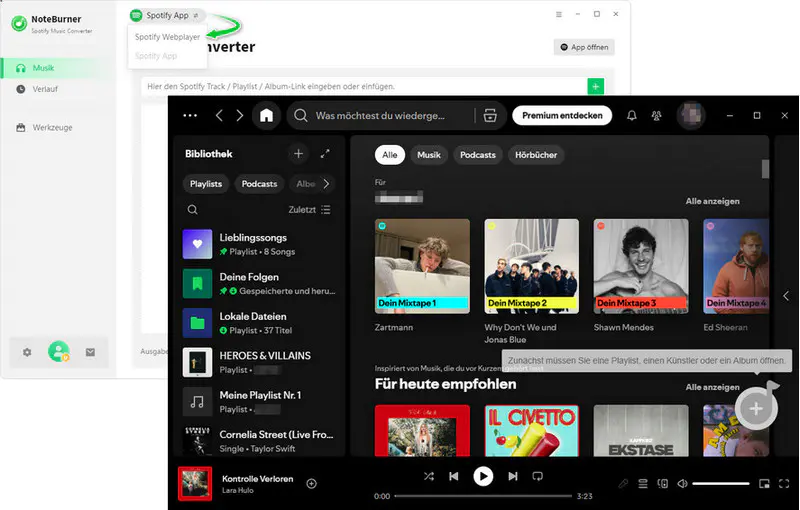Open connect to device icon
Screen dimensions: 800x510
coord(662,483)
